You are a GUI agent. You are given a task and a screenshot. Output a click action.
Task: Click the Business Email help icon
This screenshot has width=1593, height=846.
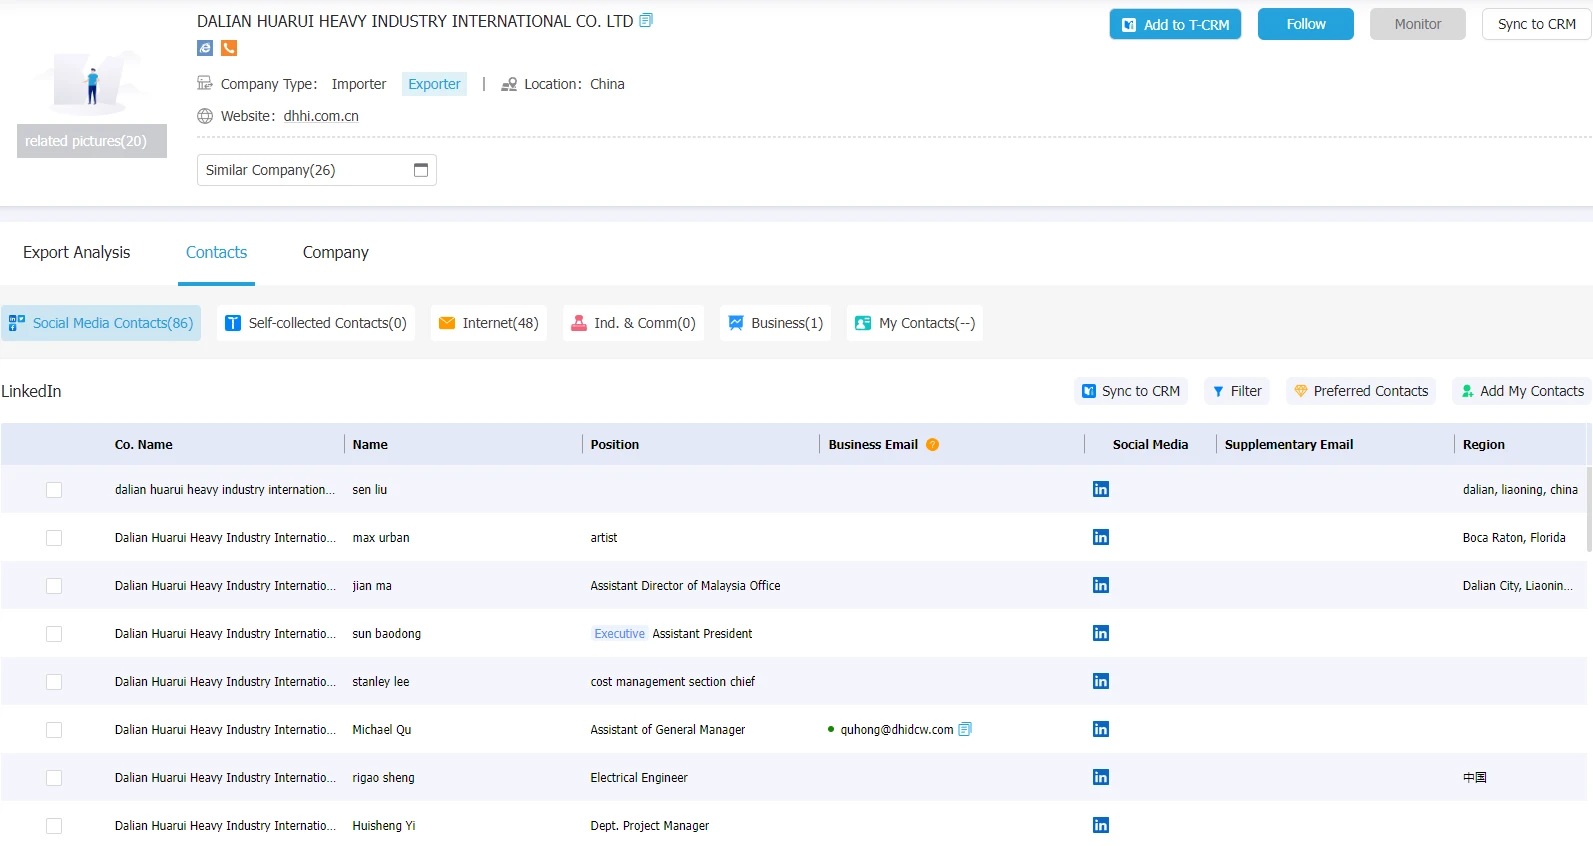932,445
